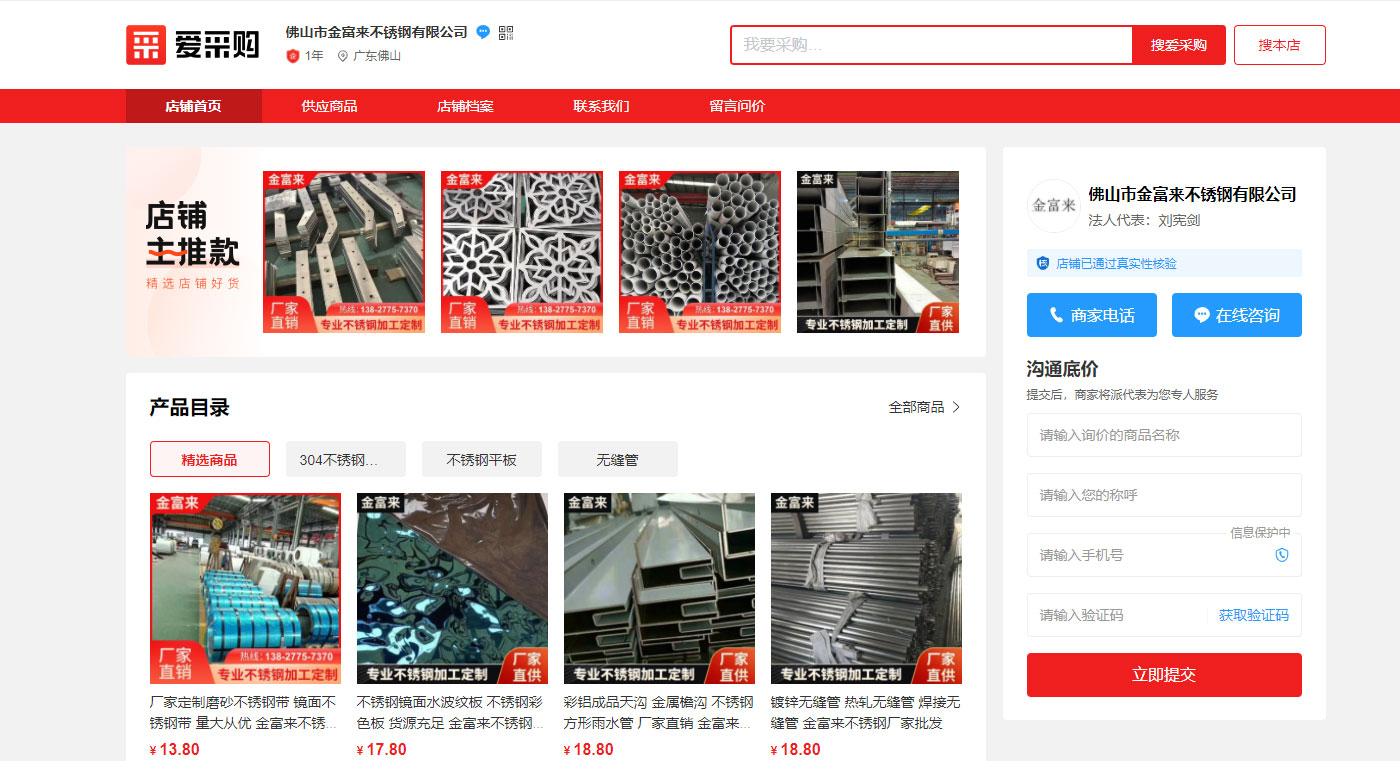Click the ¥17.80 price
Viewport: 1400px width, 761px height.
point(381,750)
